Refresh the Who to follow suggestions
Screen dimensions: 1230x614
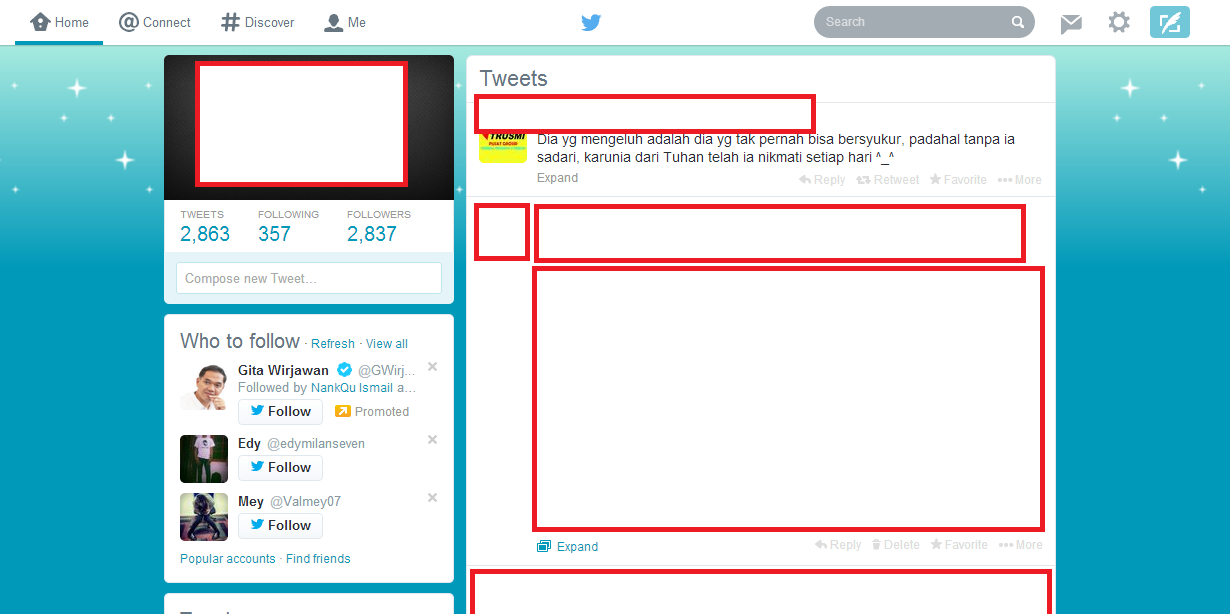pyautogui.click(x=332, y=343)
